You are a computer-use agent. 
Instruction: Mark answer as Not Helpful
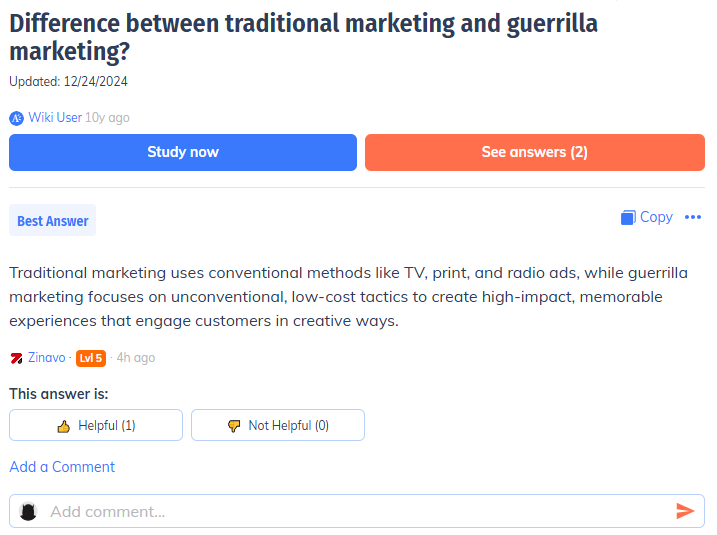[x=278, y=425]
